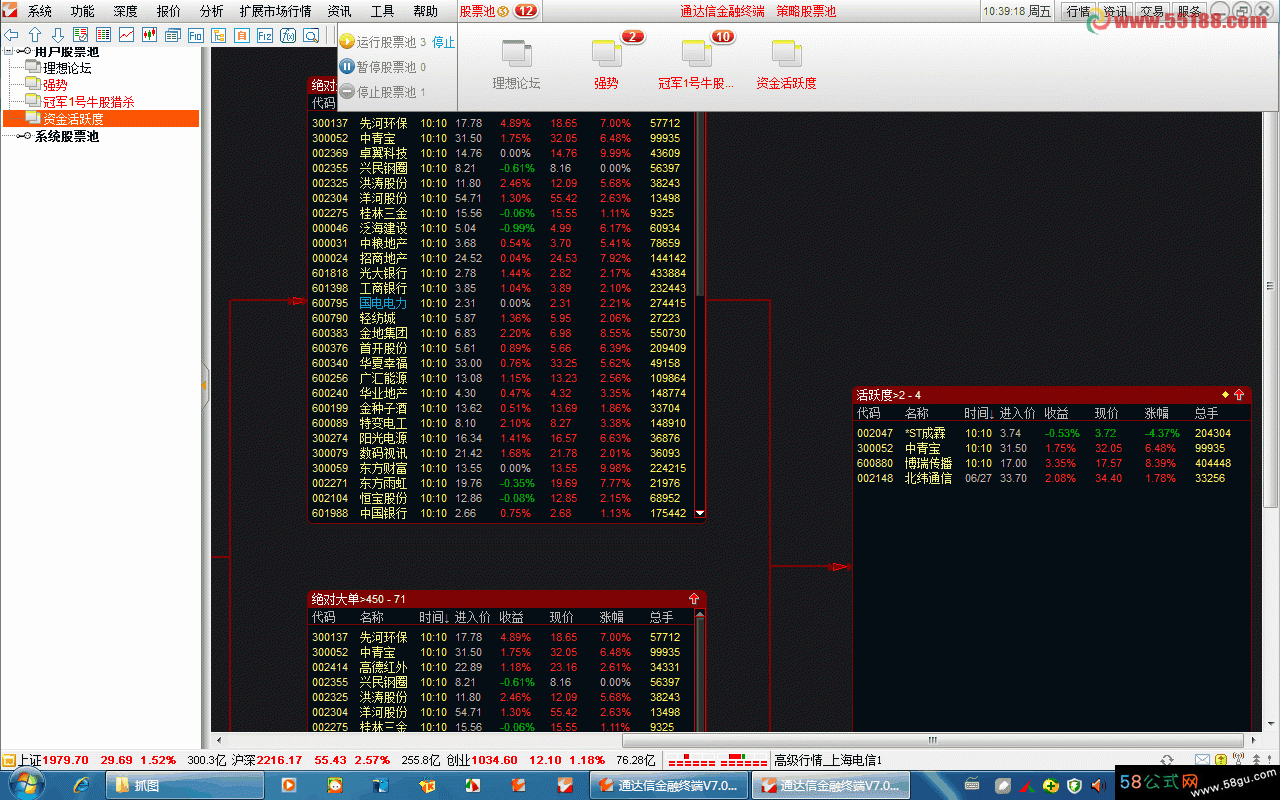Click the red up arrow on 绝对大单 panel
The width and height of the screenshot is (1280, 800).
(694, 599)
